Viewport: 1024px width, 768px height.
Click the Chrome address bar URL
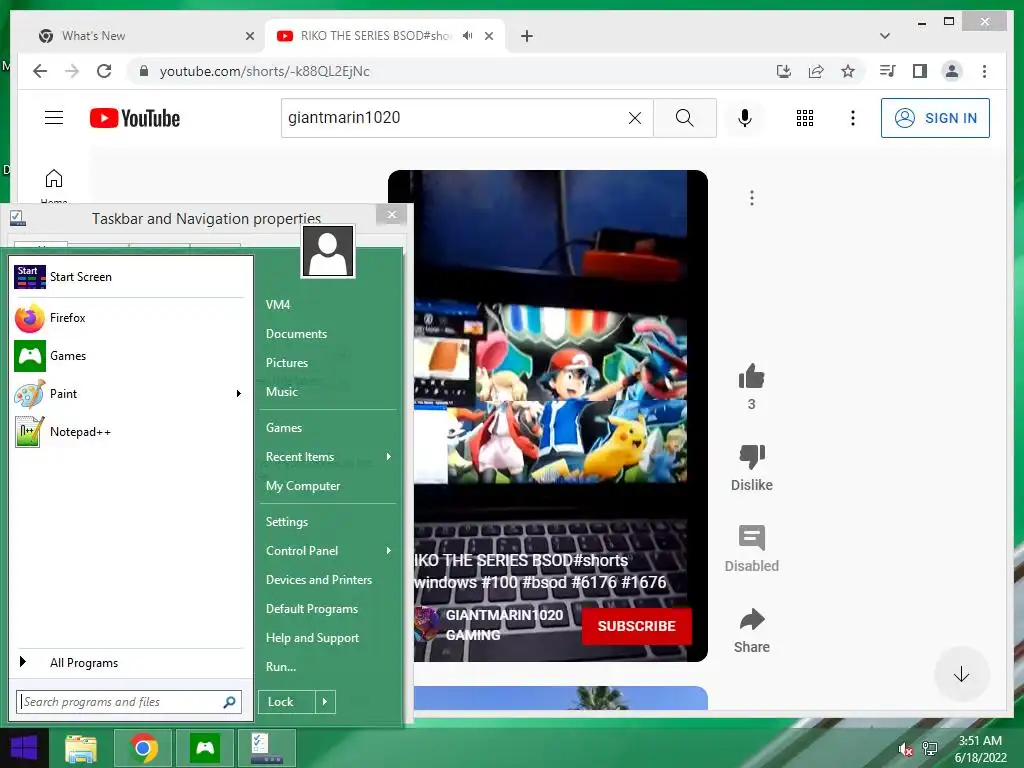(264, 71)
